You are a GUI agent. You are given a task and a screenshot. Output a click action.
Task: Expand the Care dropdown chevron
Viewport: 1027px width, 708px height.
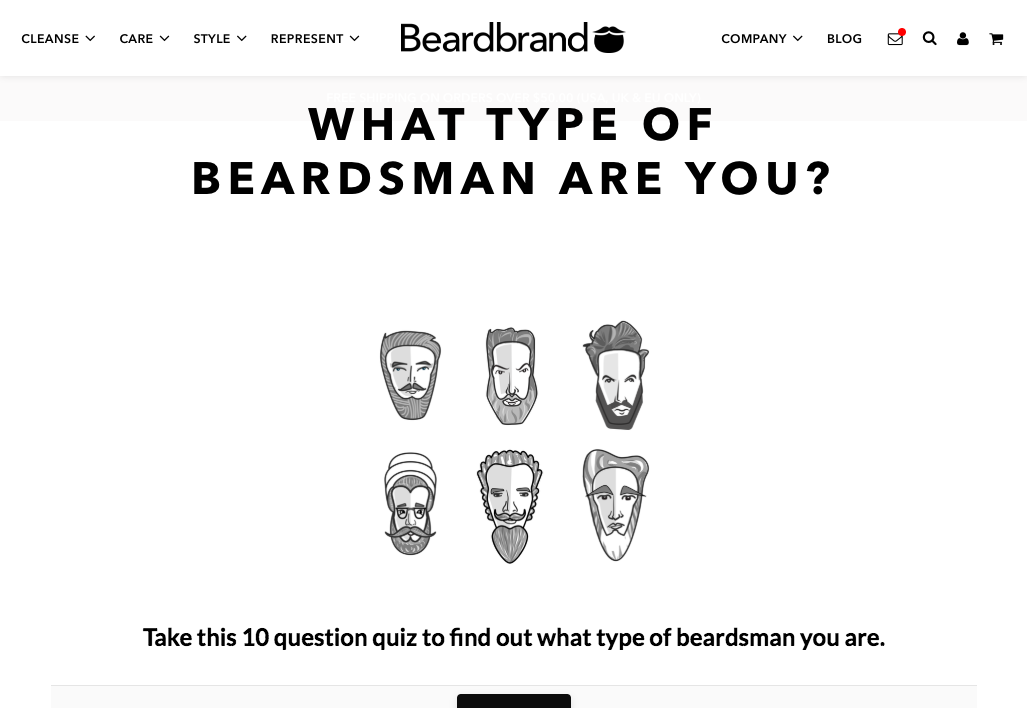(164, 39)
